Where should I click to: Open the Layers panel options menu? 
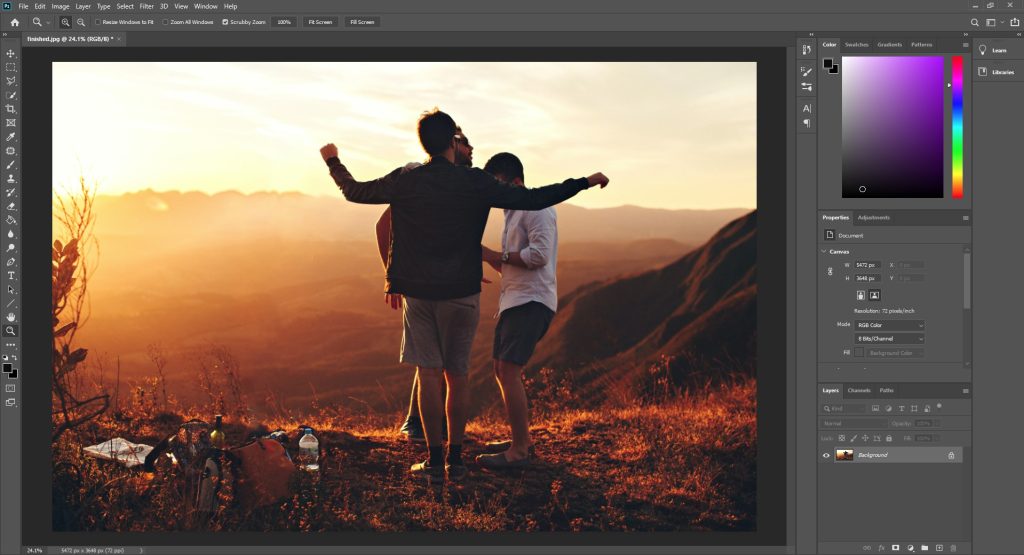point(965,391)
